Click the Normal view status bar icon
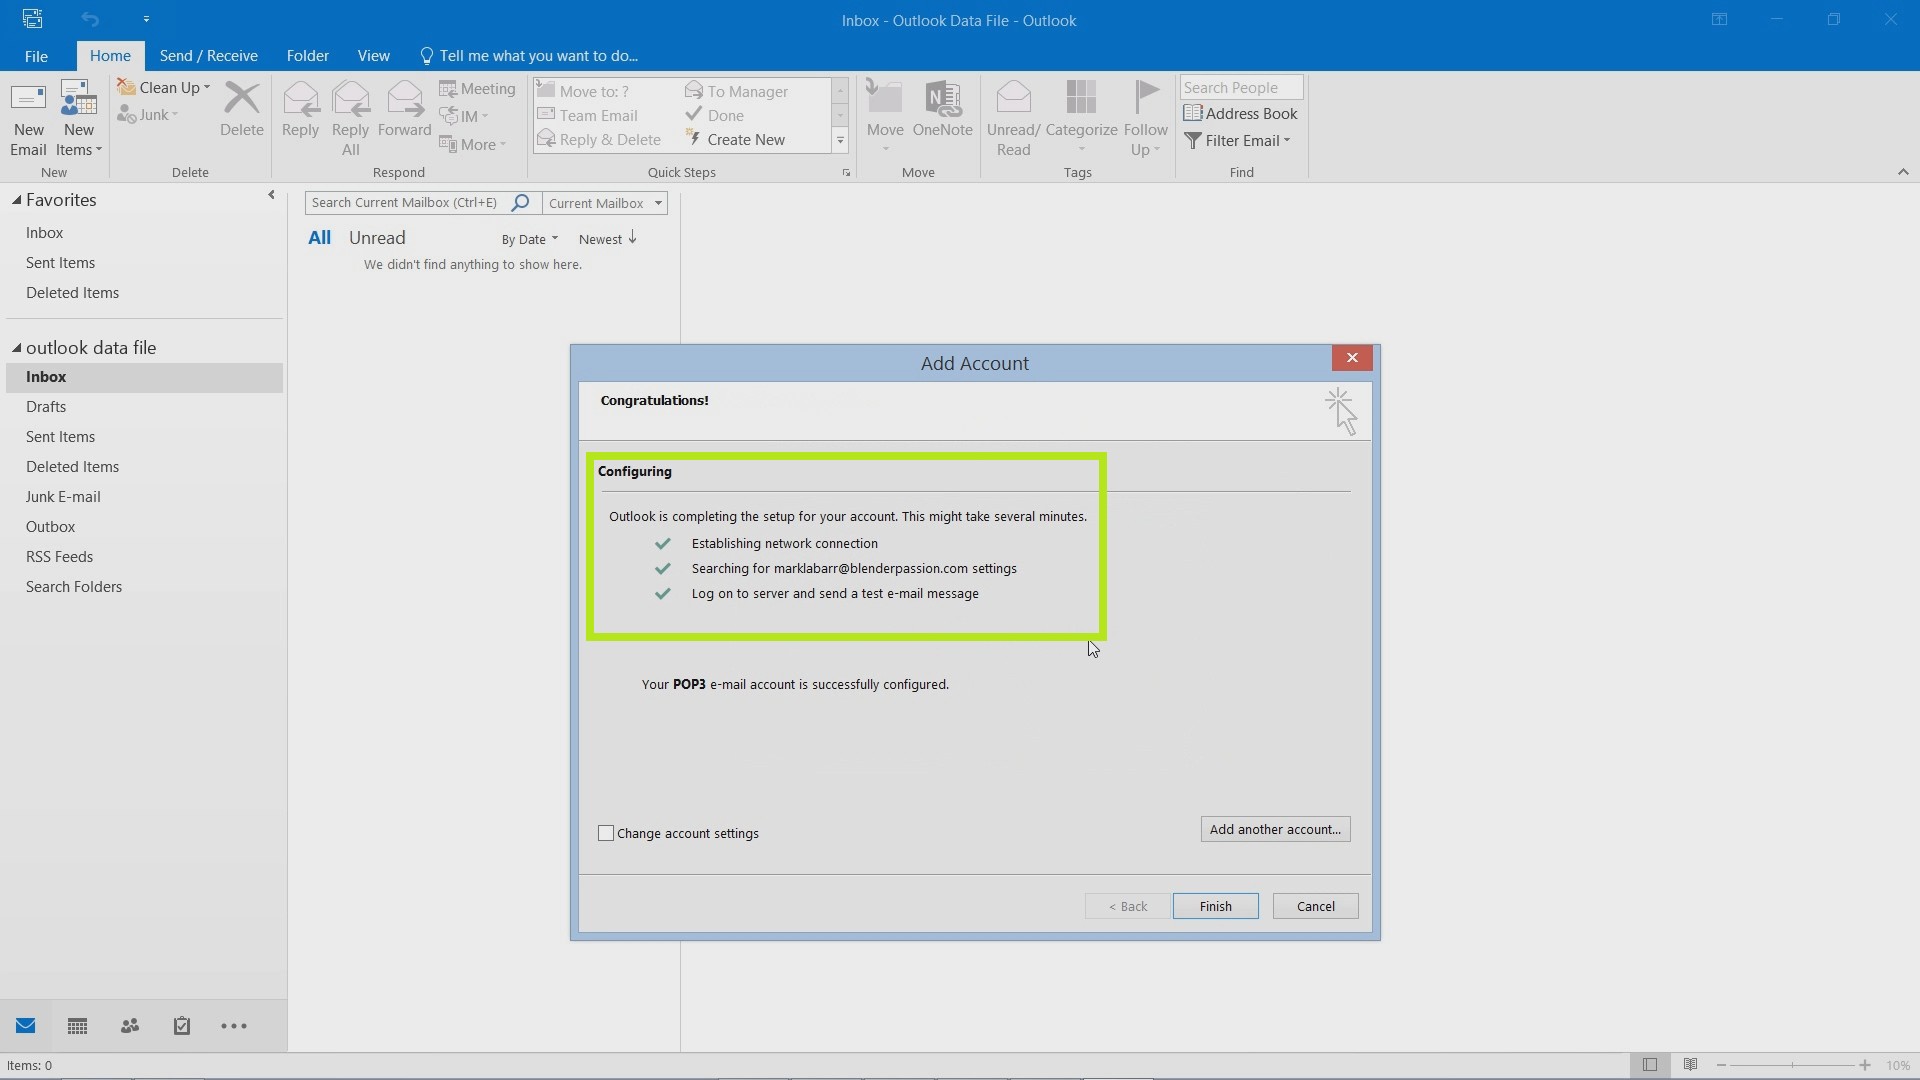The height and width of the screenshot is (1080, 1920). pos(1650,1065)
